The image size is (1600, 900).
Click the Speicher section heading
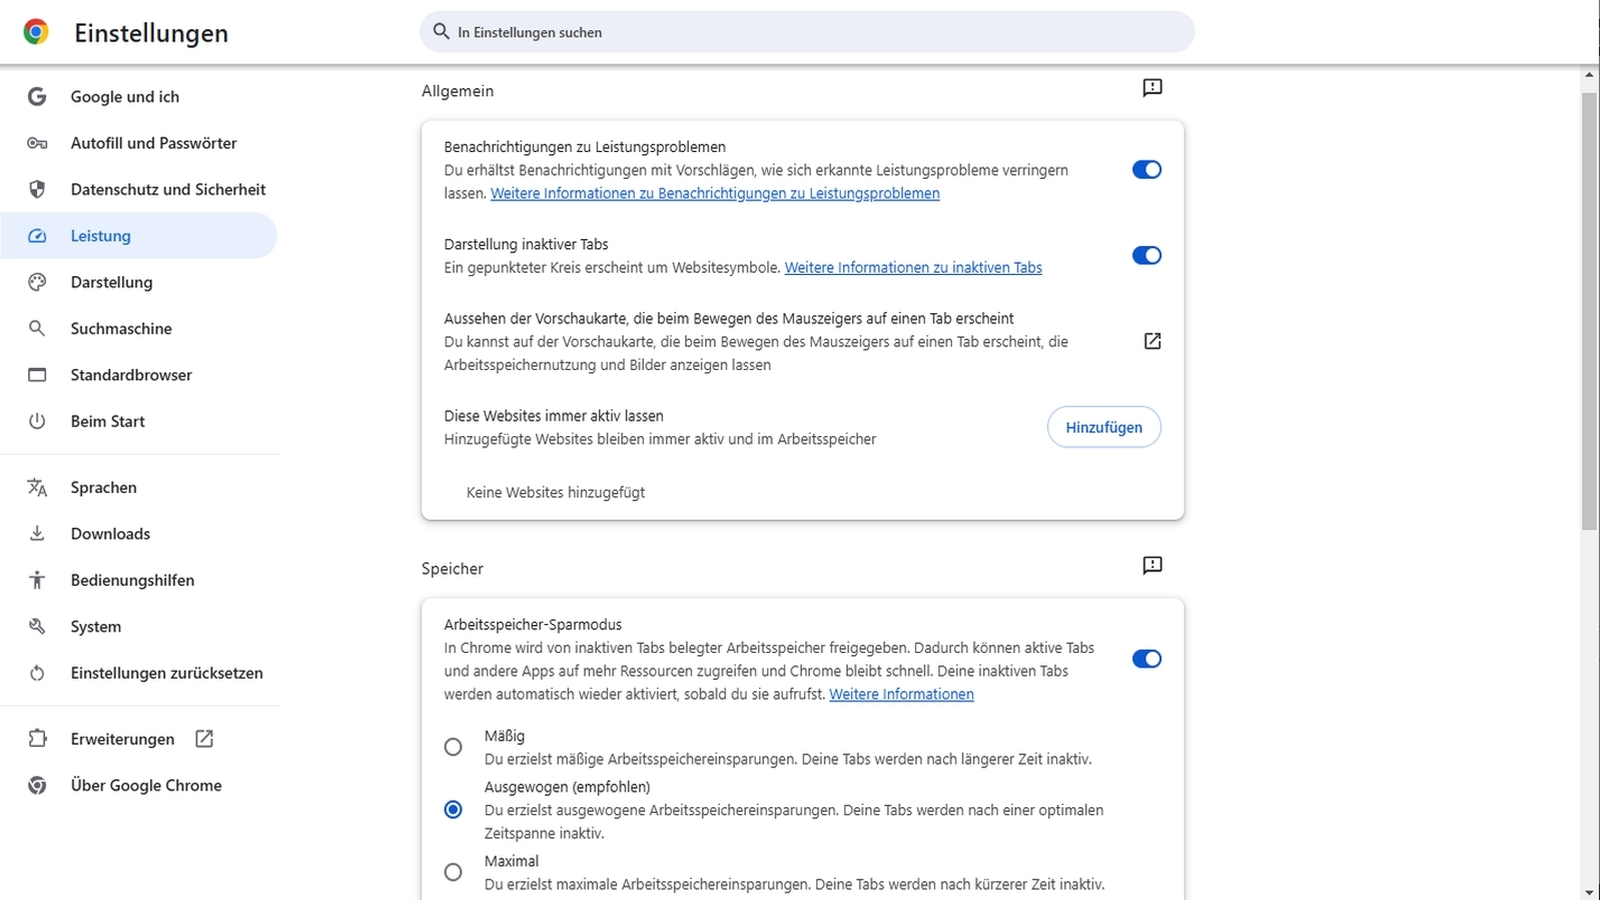(452, 568)
